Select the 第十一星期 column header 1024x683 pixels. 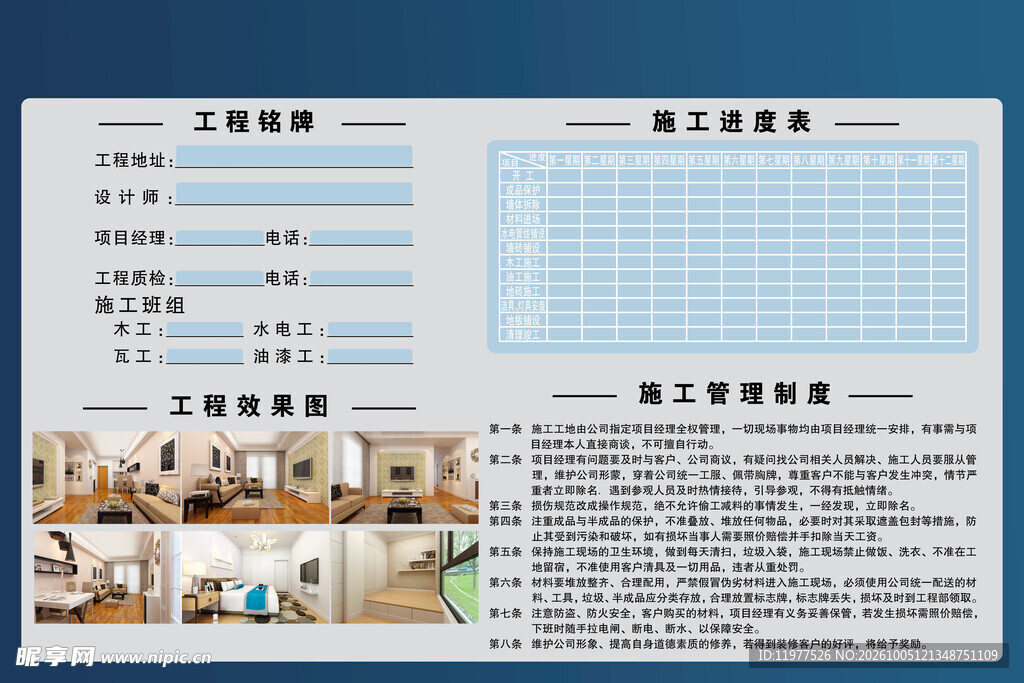tap(914, 160)
